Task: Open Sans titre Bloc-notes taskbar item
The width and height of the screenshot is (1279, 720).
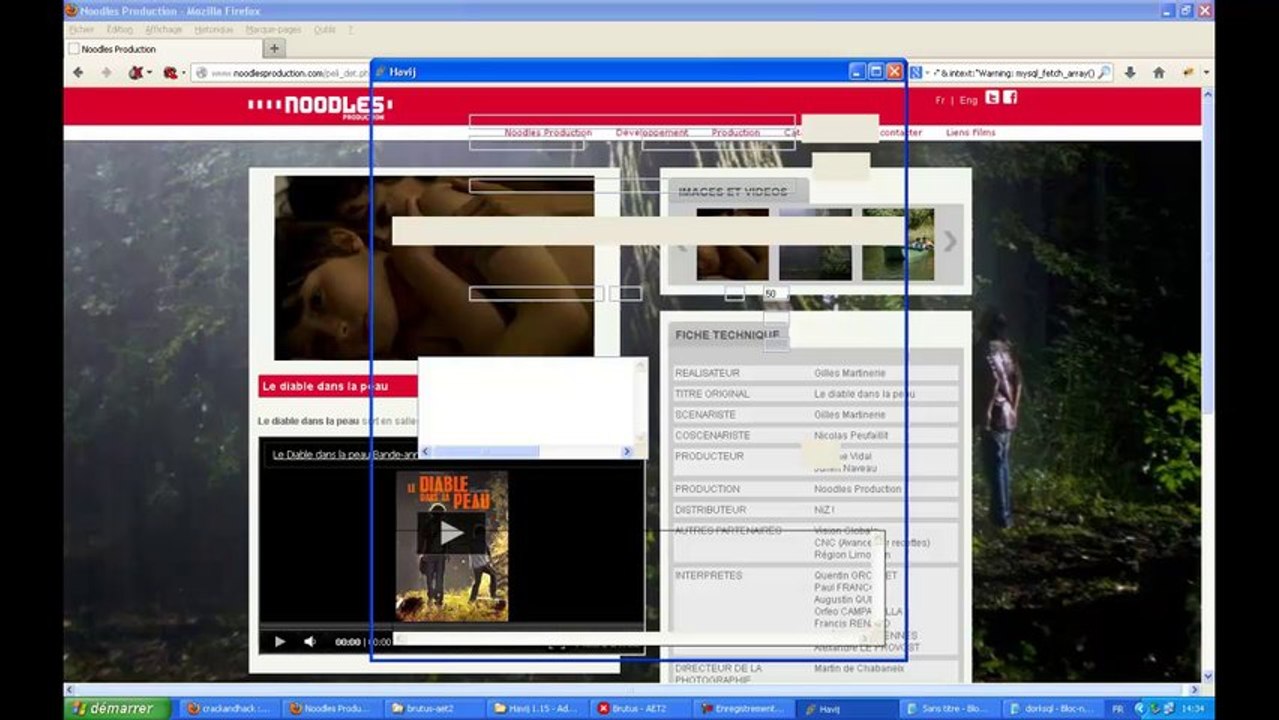Action: click(949, 708)
